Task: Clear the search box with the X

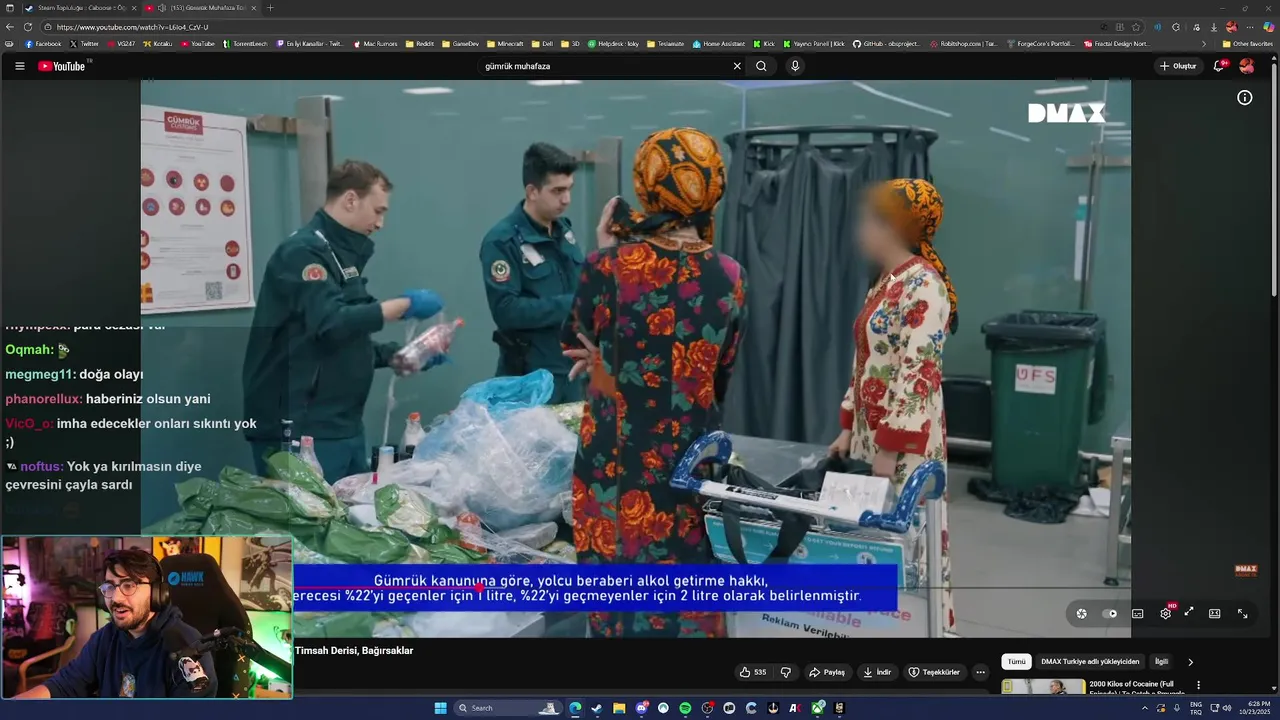Action: pyautogui.click(x=737, y=66)
